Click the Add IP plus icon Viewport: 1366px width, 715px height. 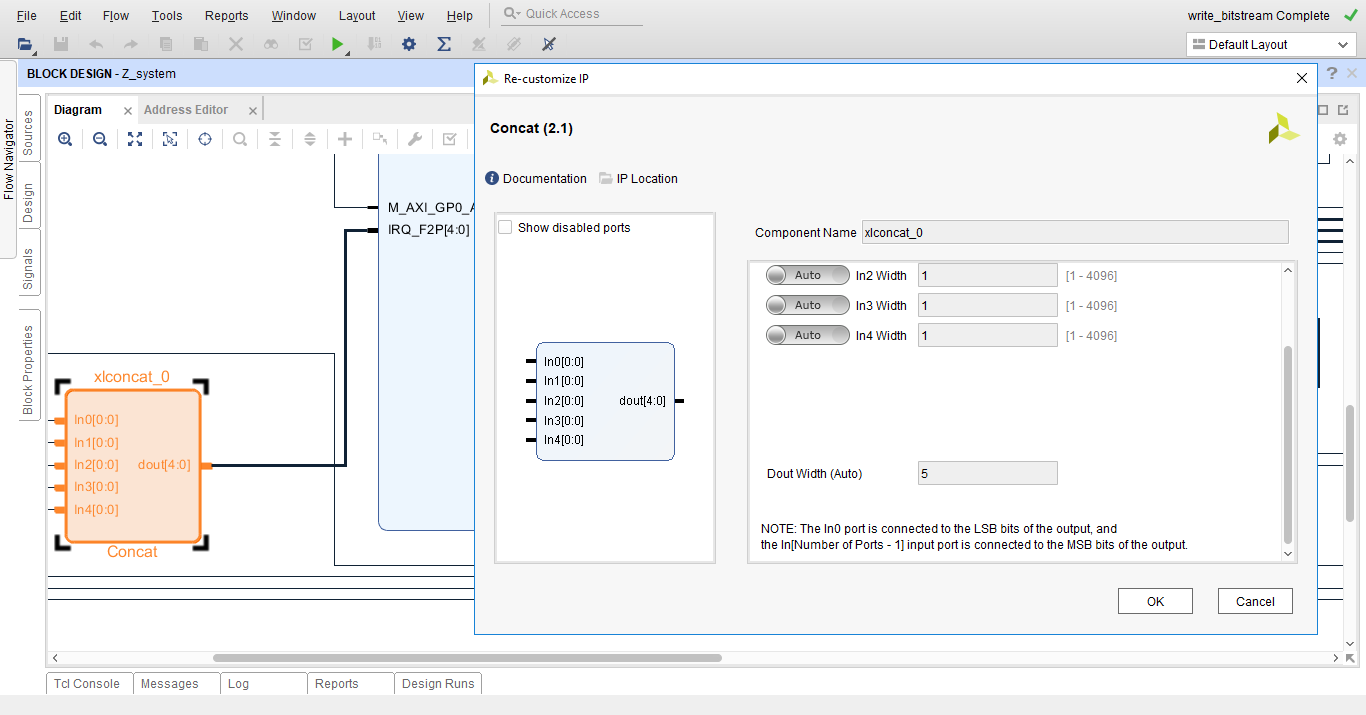point(345,139)
